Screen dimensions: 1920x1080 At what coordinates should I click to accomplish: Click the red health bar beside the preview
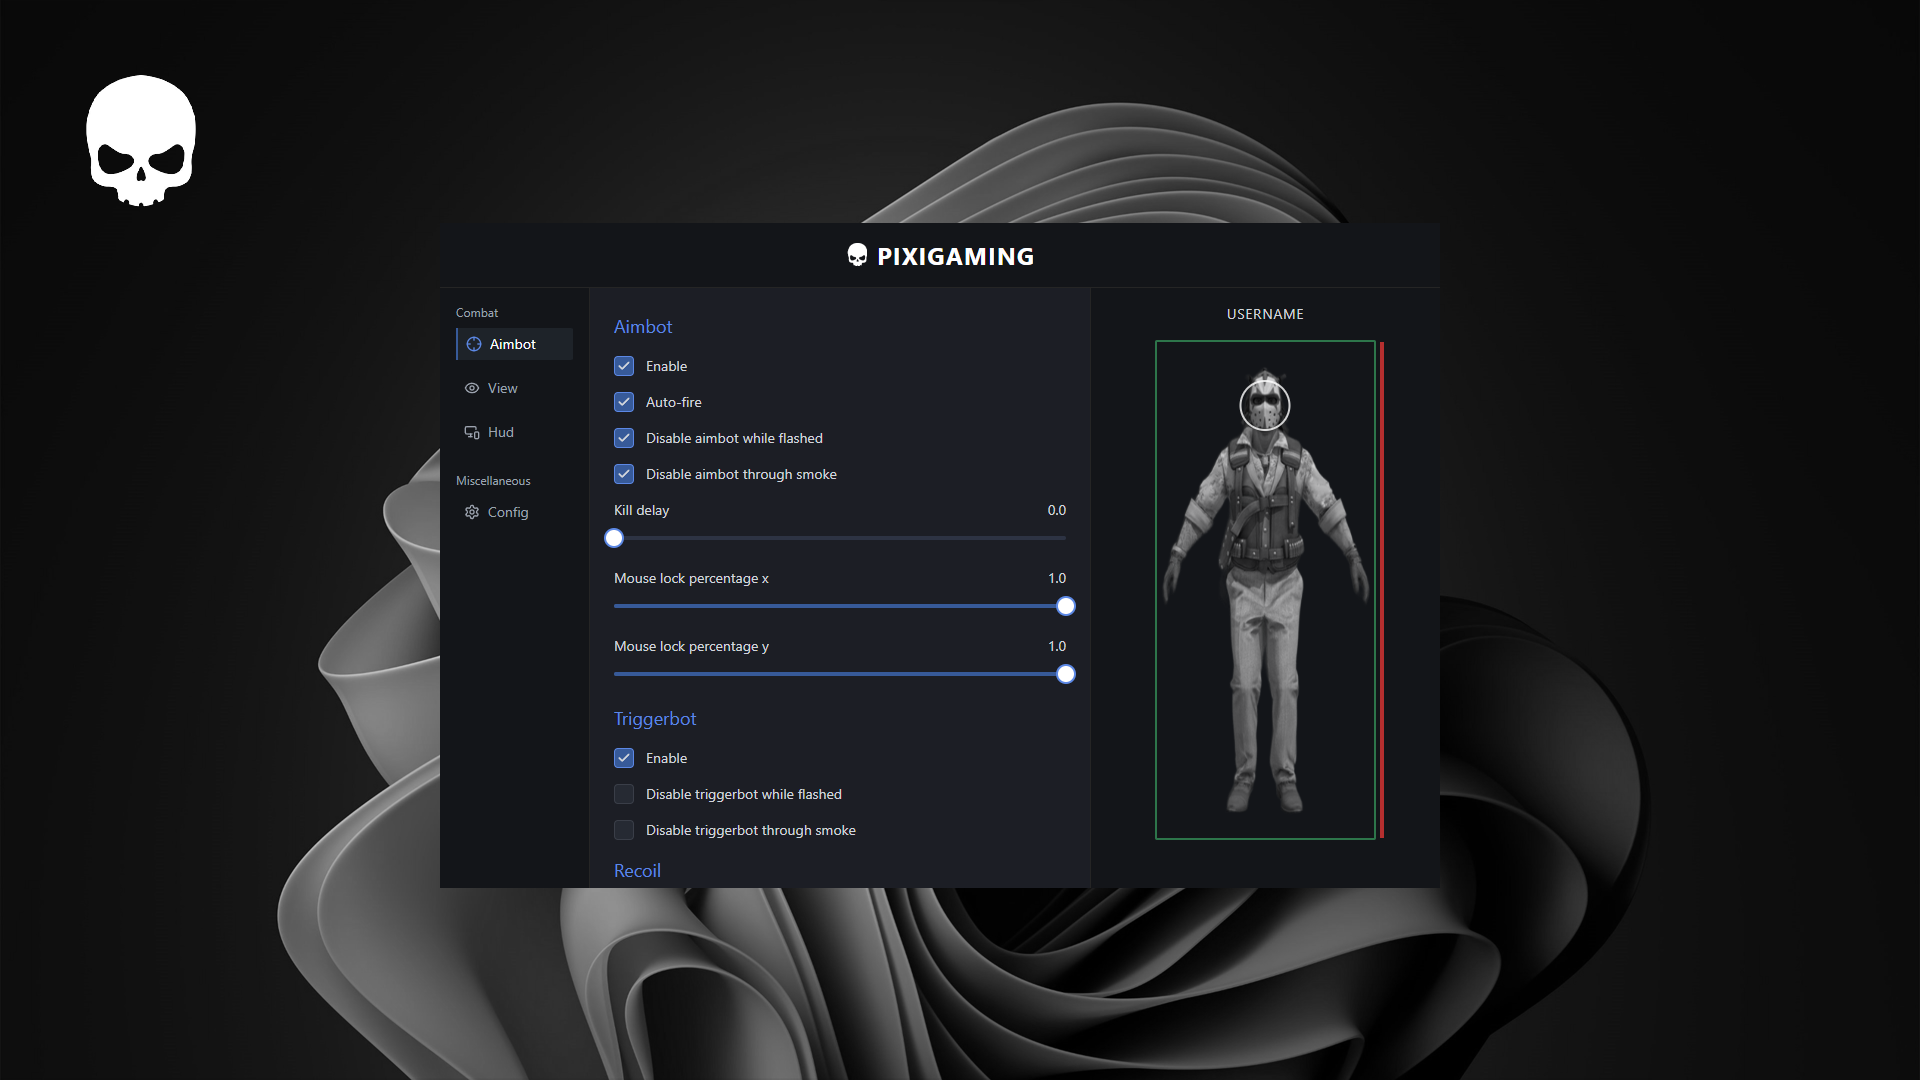[x=1382, y=590]
